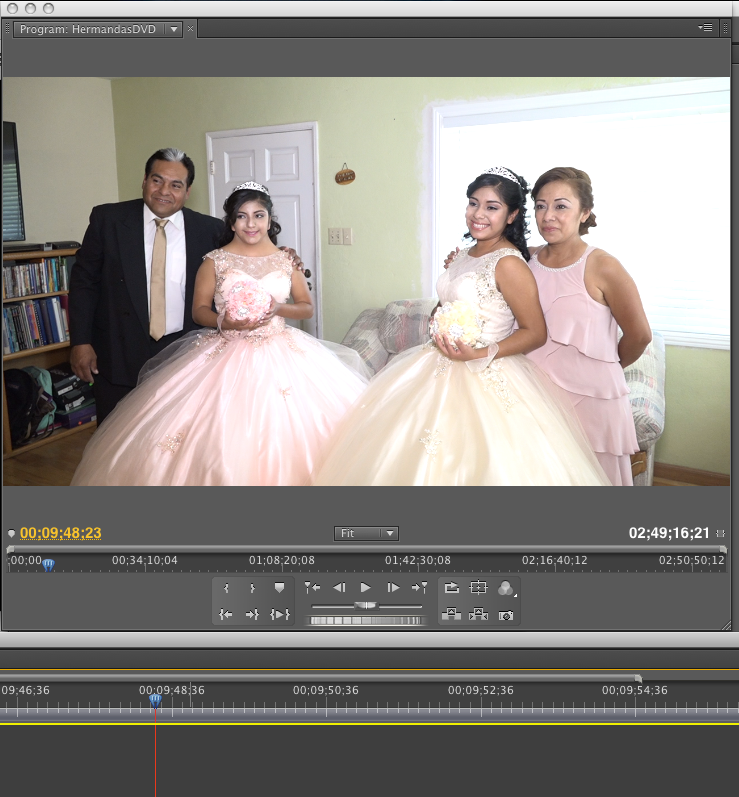The width and height of the screenshot is (739, 797).
Task: Select the Program: HermandasDVD tab
Action: click(88, 29)
